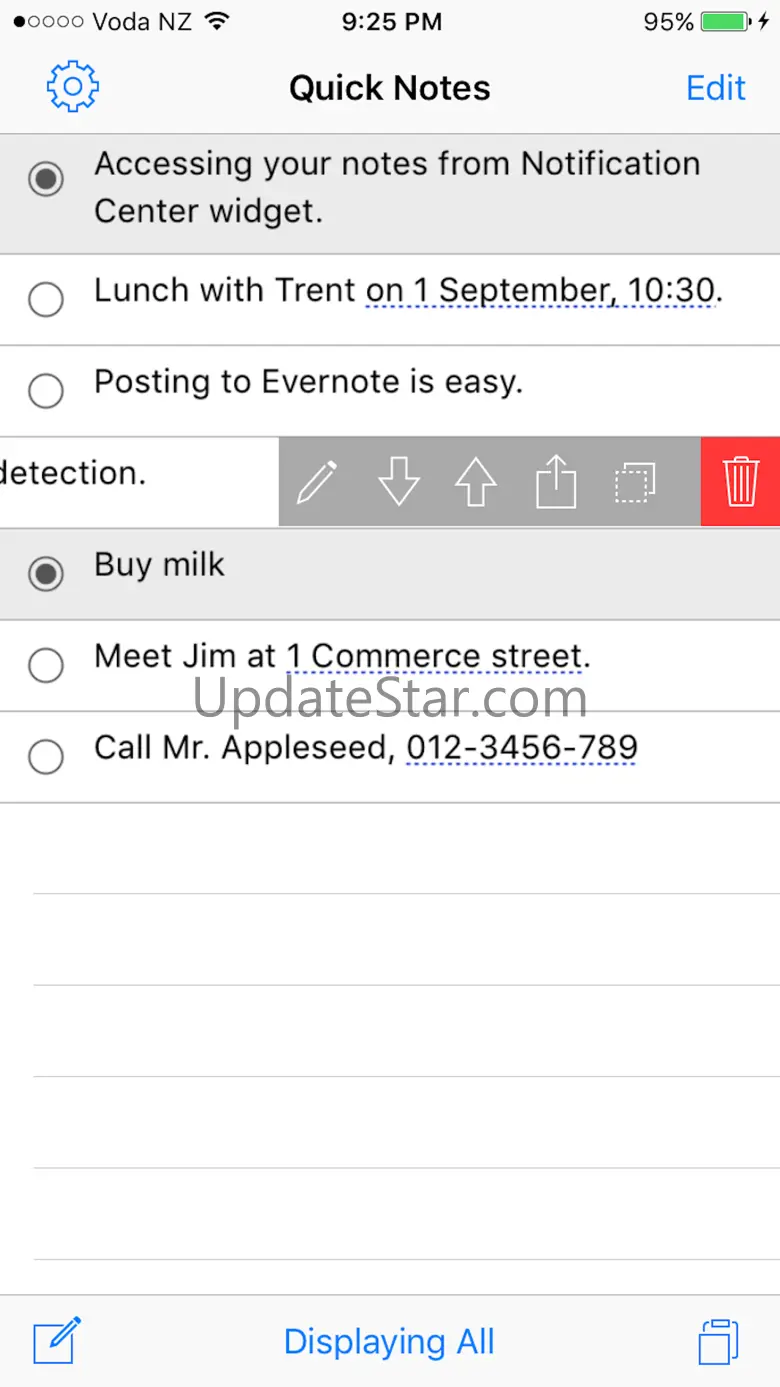Tap the pencil edit icon in swipe actions
The image size is (780, 1387).
pos(317,482)
